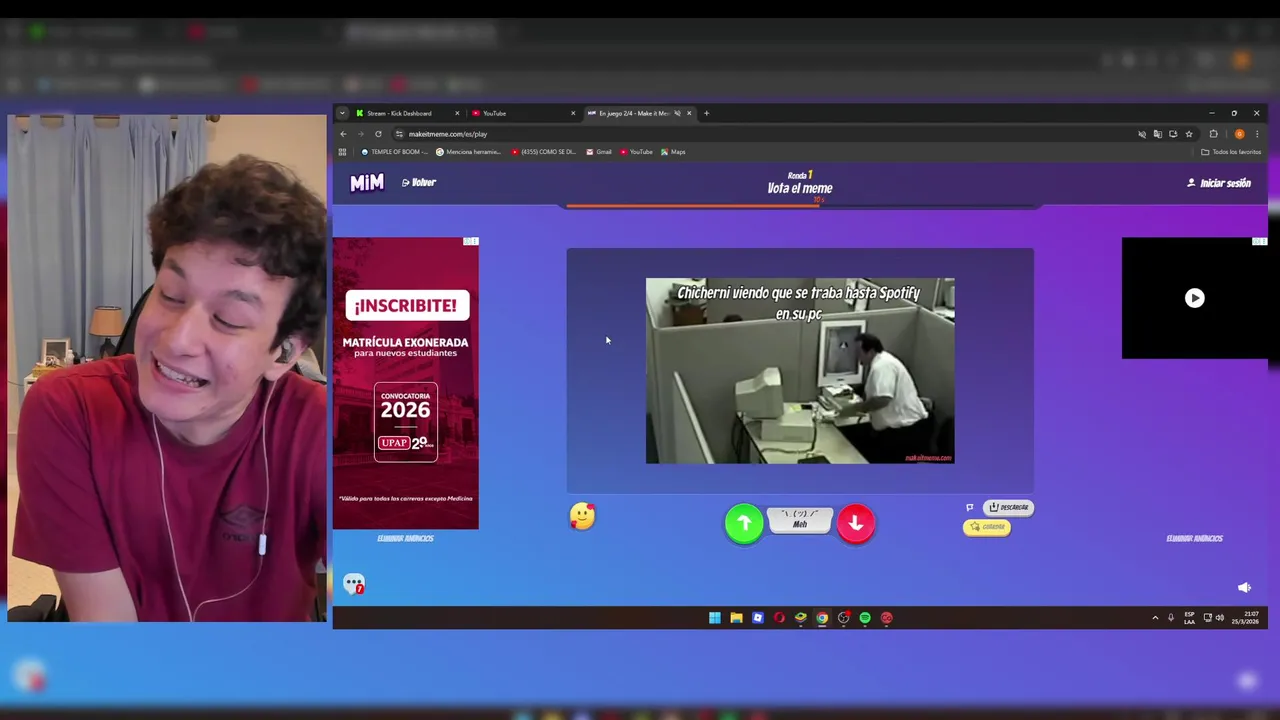The image size is (1280, 720).
Task: Open system volume control in tray
Action: (x=1219, y=618)
